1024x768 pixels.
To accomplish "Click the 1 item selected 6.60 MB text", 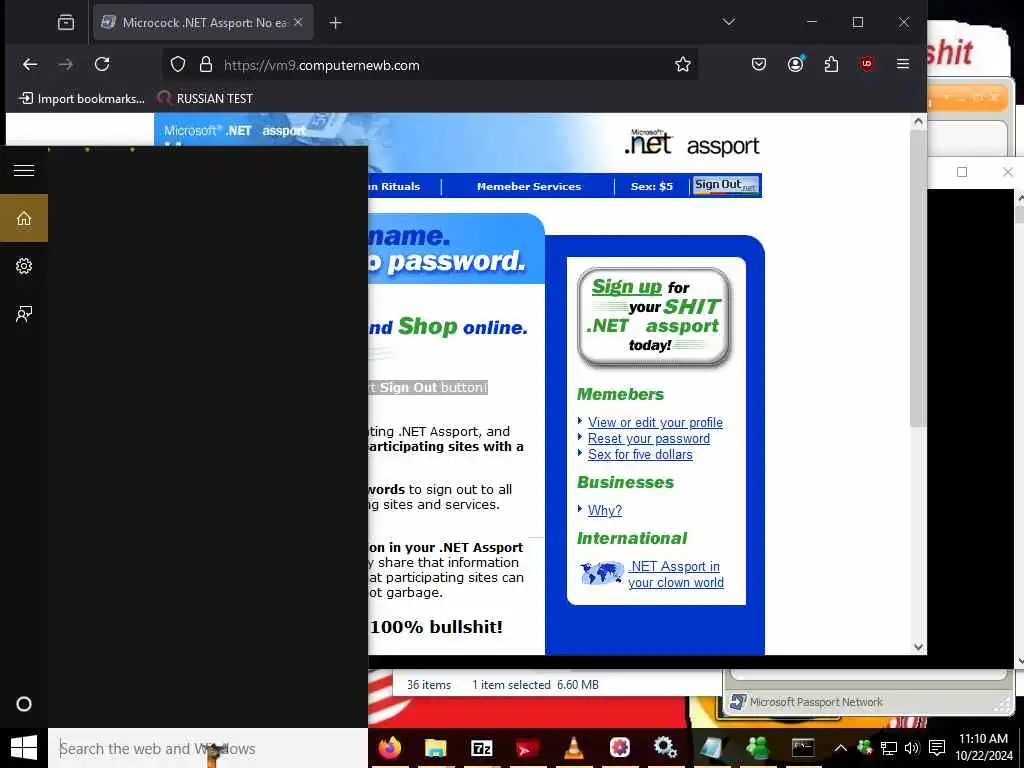I will pyautogui.click(x=535, y=684).
